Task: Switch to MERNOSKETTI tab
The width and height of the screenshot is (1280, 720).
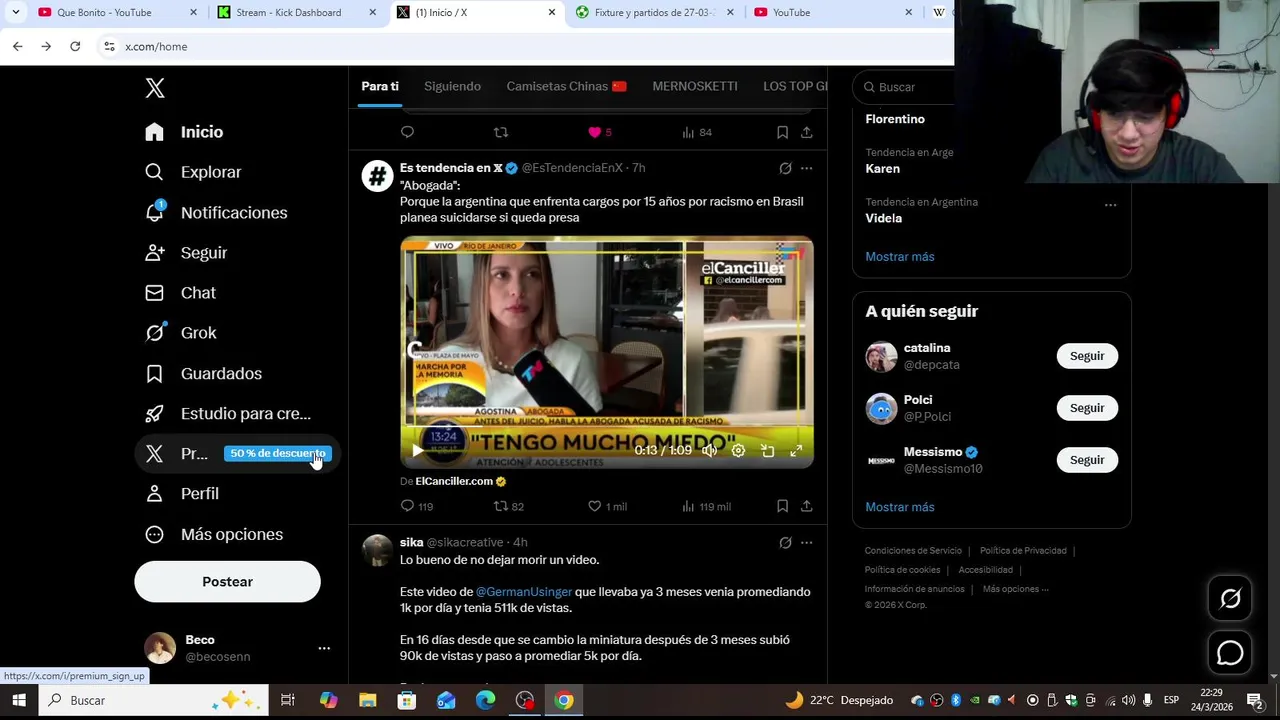Action: point(695,86)
